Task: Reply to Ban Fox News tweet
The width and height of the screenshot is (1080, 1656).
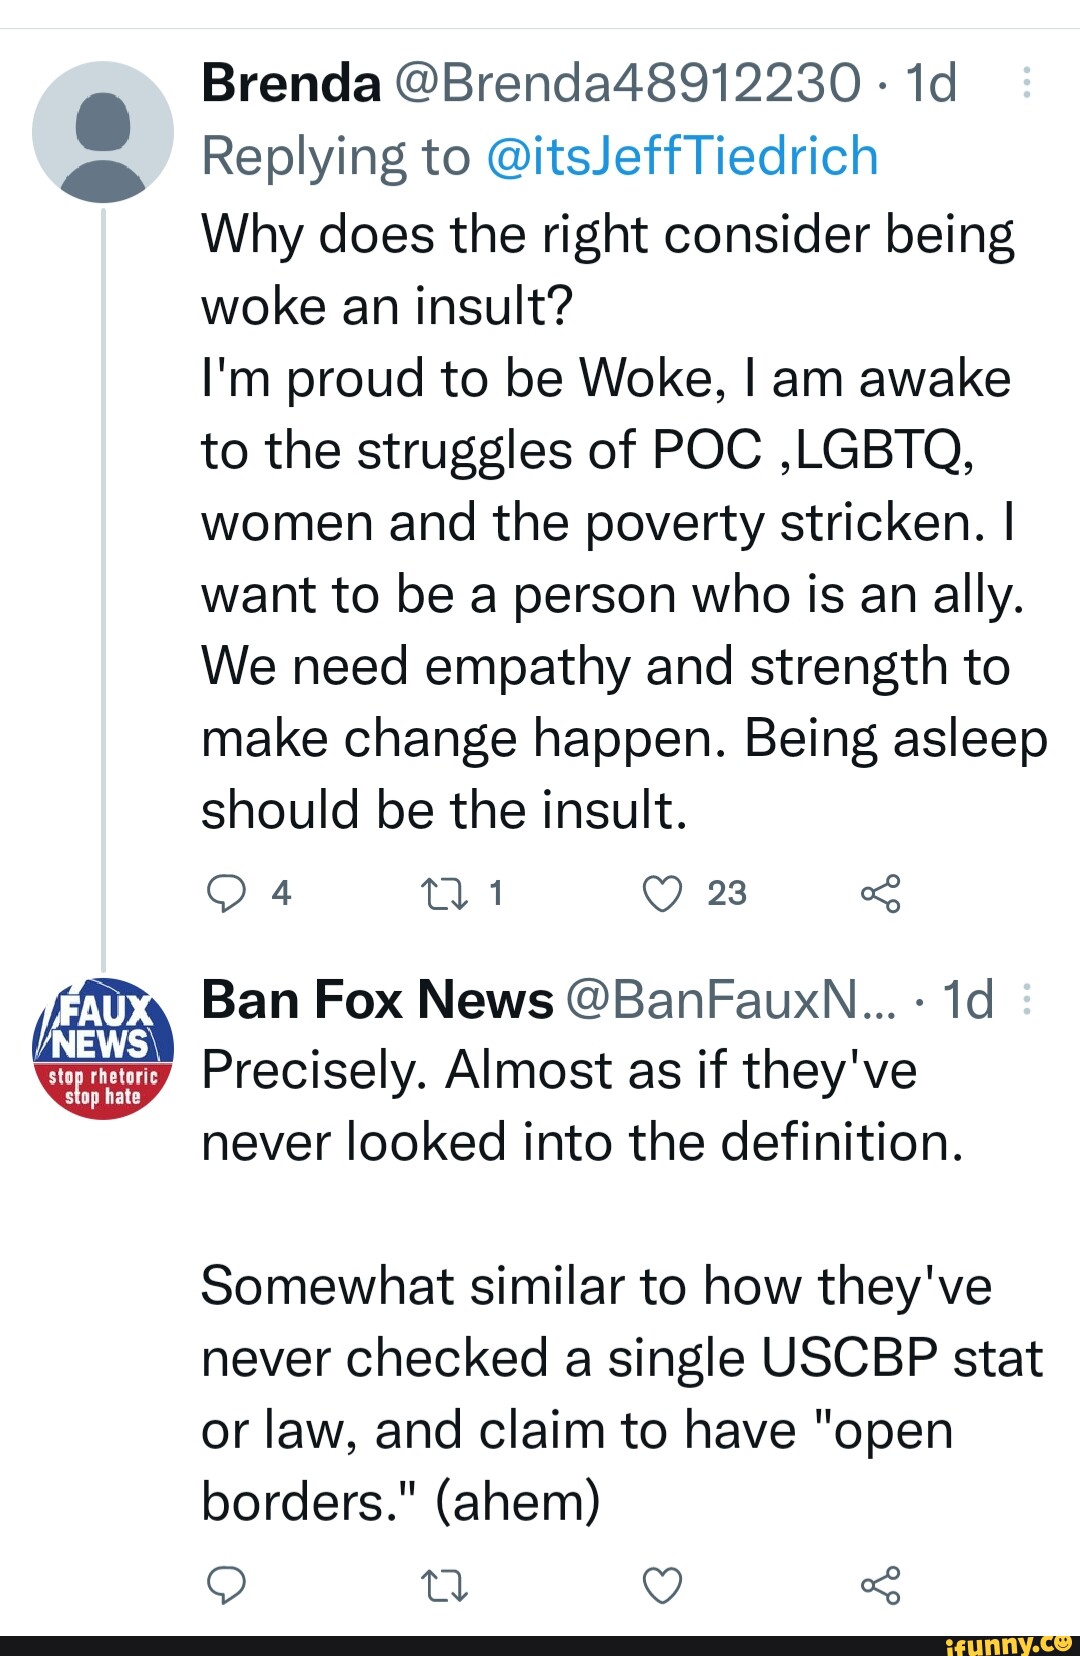Action: point(226,1585)
